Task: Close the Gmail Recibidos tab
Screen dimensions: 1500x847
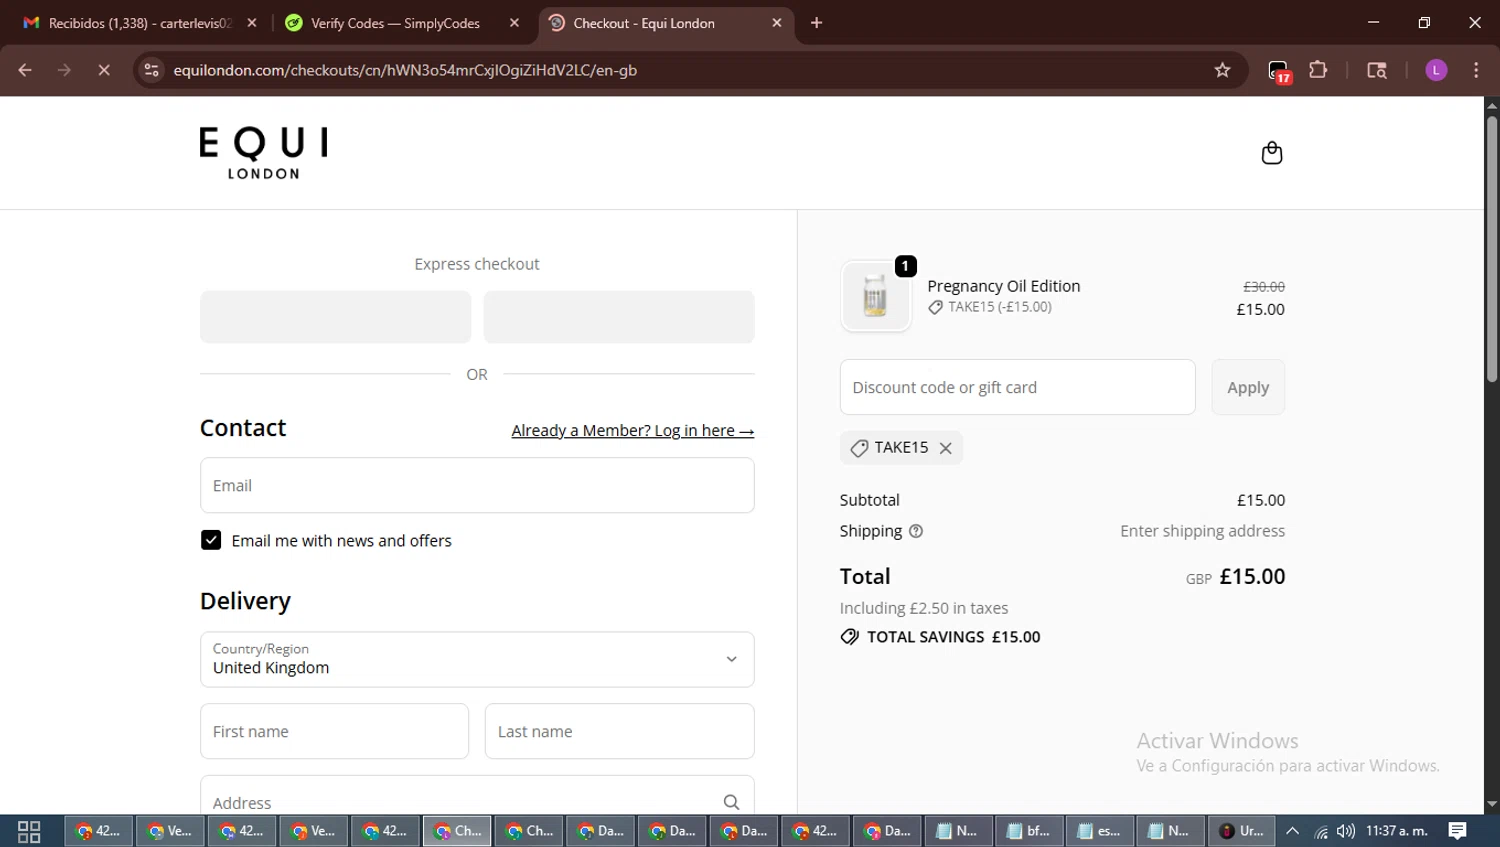Action: 252,23
